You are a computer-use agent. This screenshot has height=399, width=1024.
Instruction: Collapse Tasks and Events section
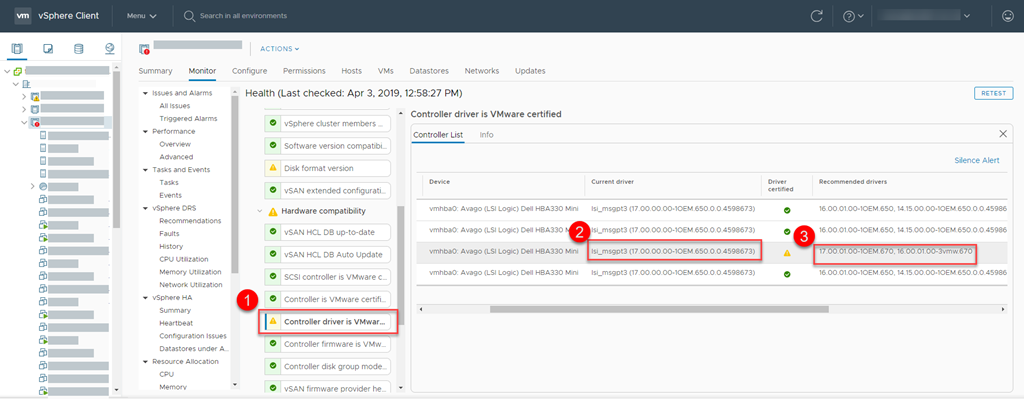tap(146, 170)
